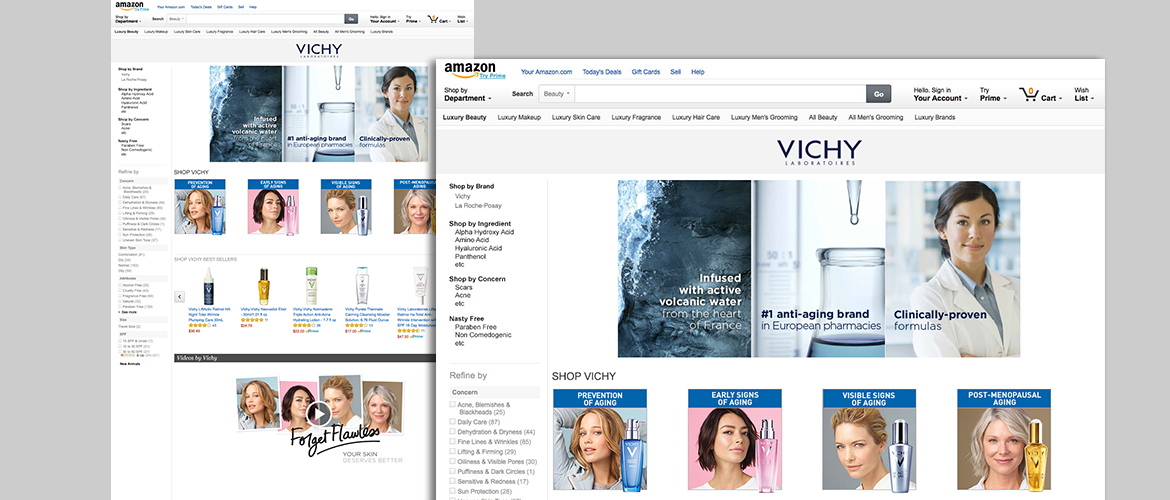This screenshot has width=1170, height=500.
Task: Tick Fine Lines & Wrinkles (85) on foreground page
Action: pos(453,441)
